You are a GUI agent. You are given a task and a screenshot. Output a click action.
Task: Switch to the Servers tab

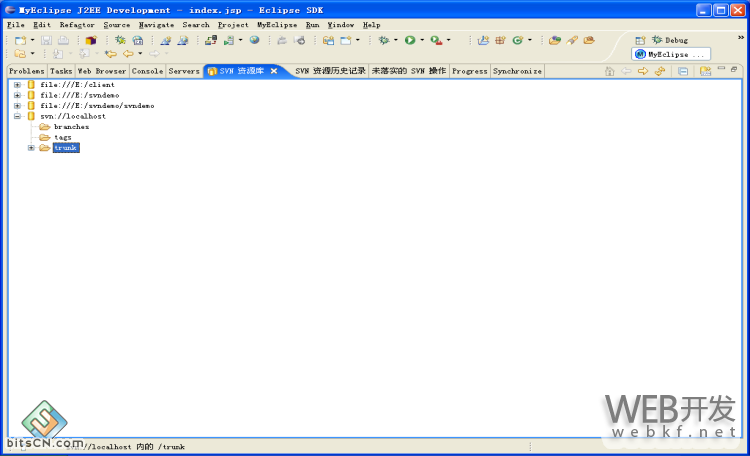pos(184,71)
